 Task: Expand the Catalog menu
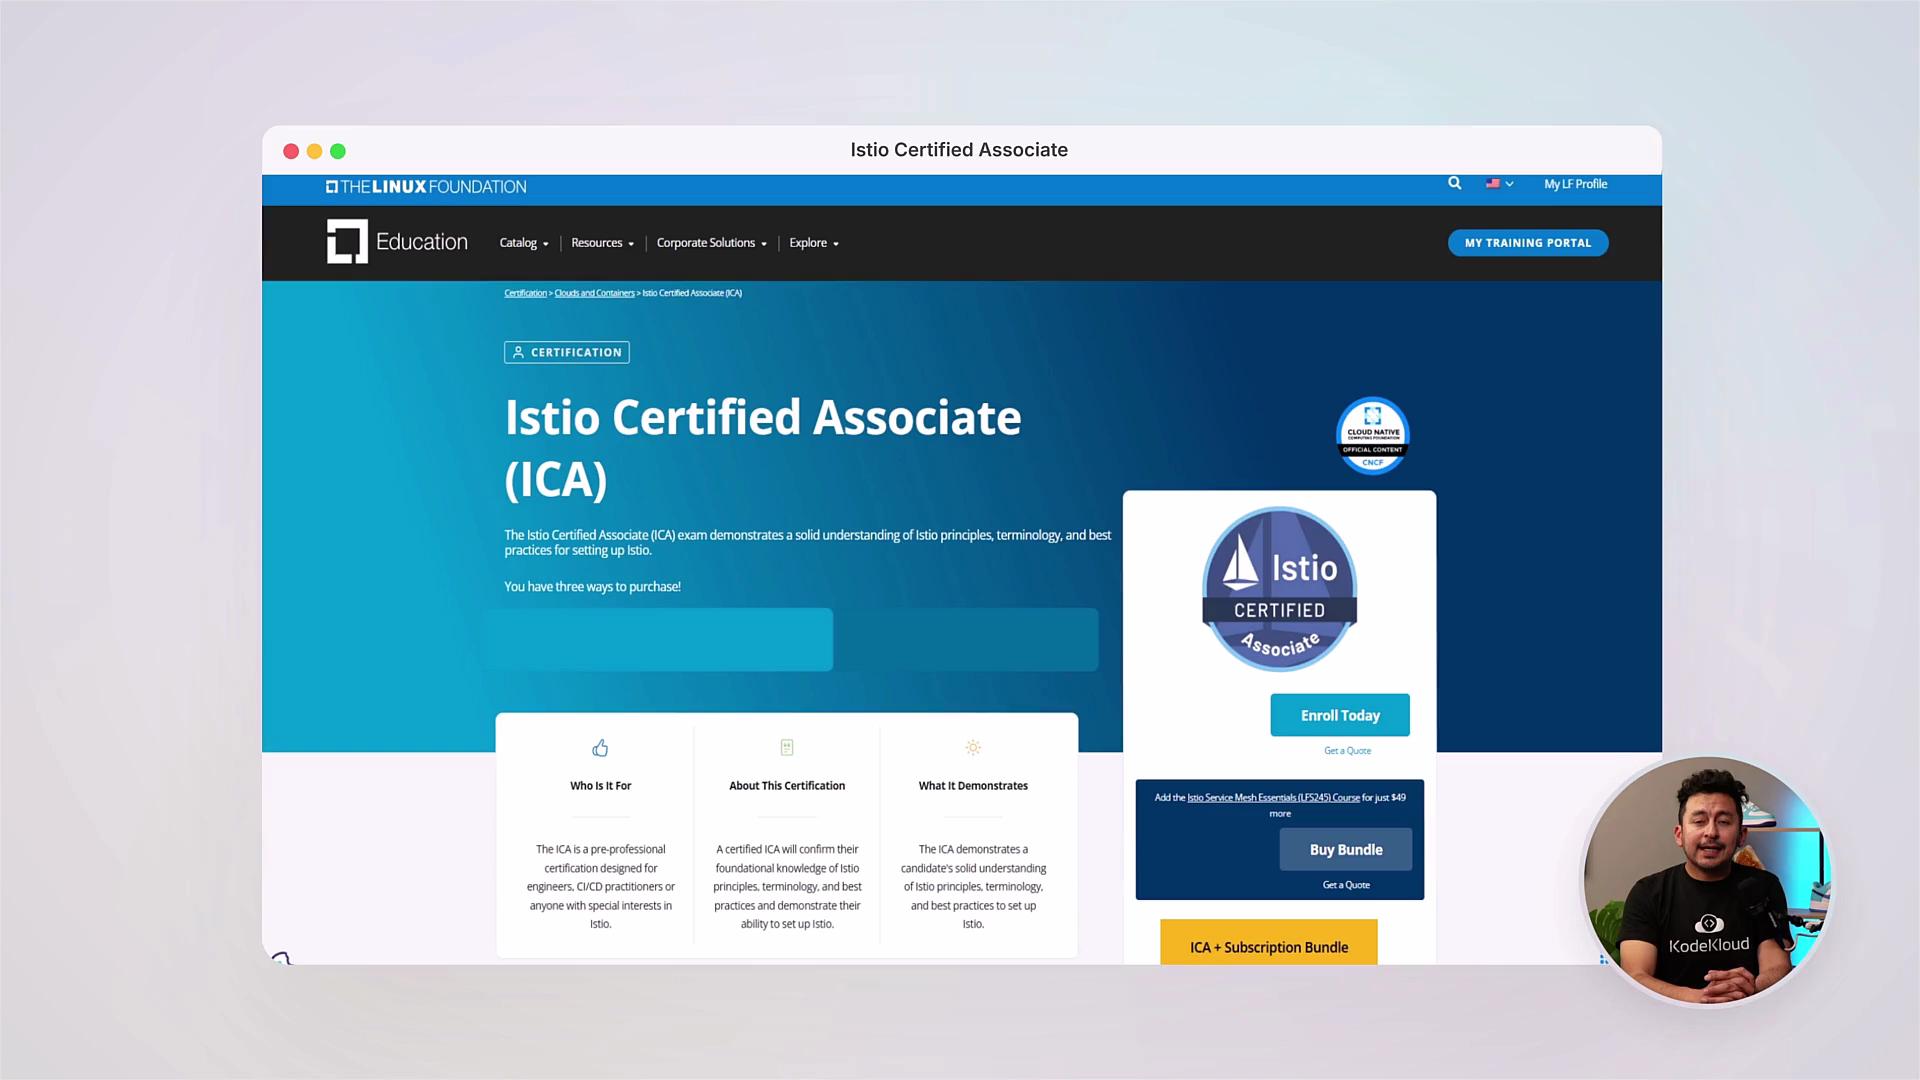[524, 243]
